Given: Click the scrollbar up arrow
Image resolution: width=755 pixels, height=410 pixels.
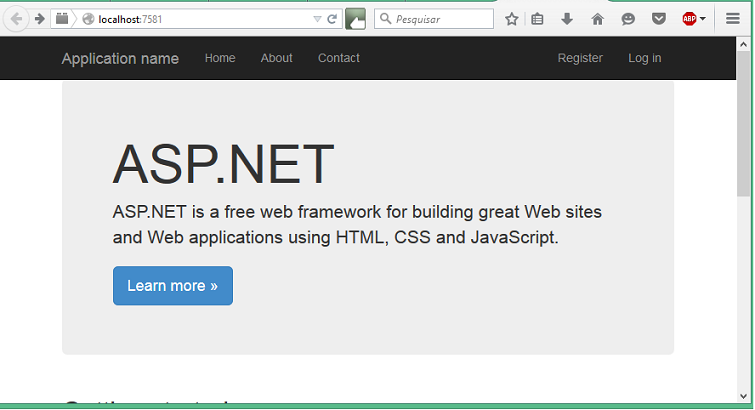Looking at the screenshot, I should (743, 44).
